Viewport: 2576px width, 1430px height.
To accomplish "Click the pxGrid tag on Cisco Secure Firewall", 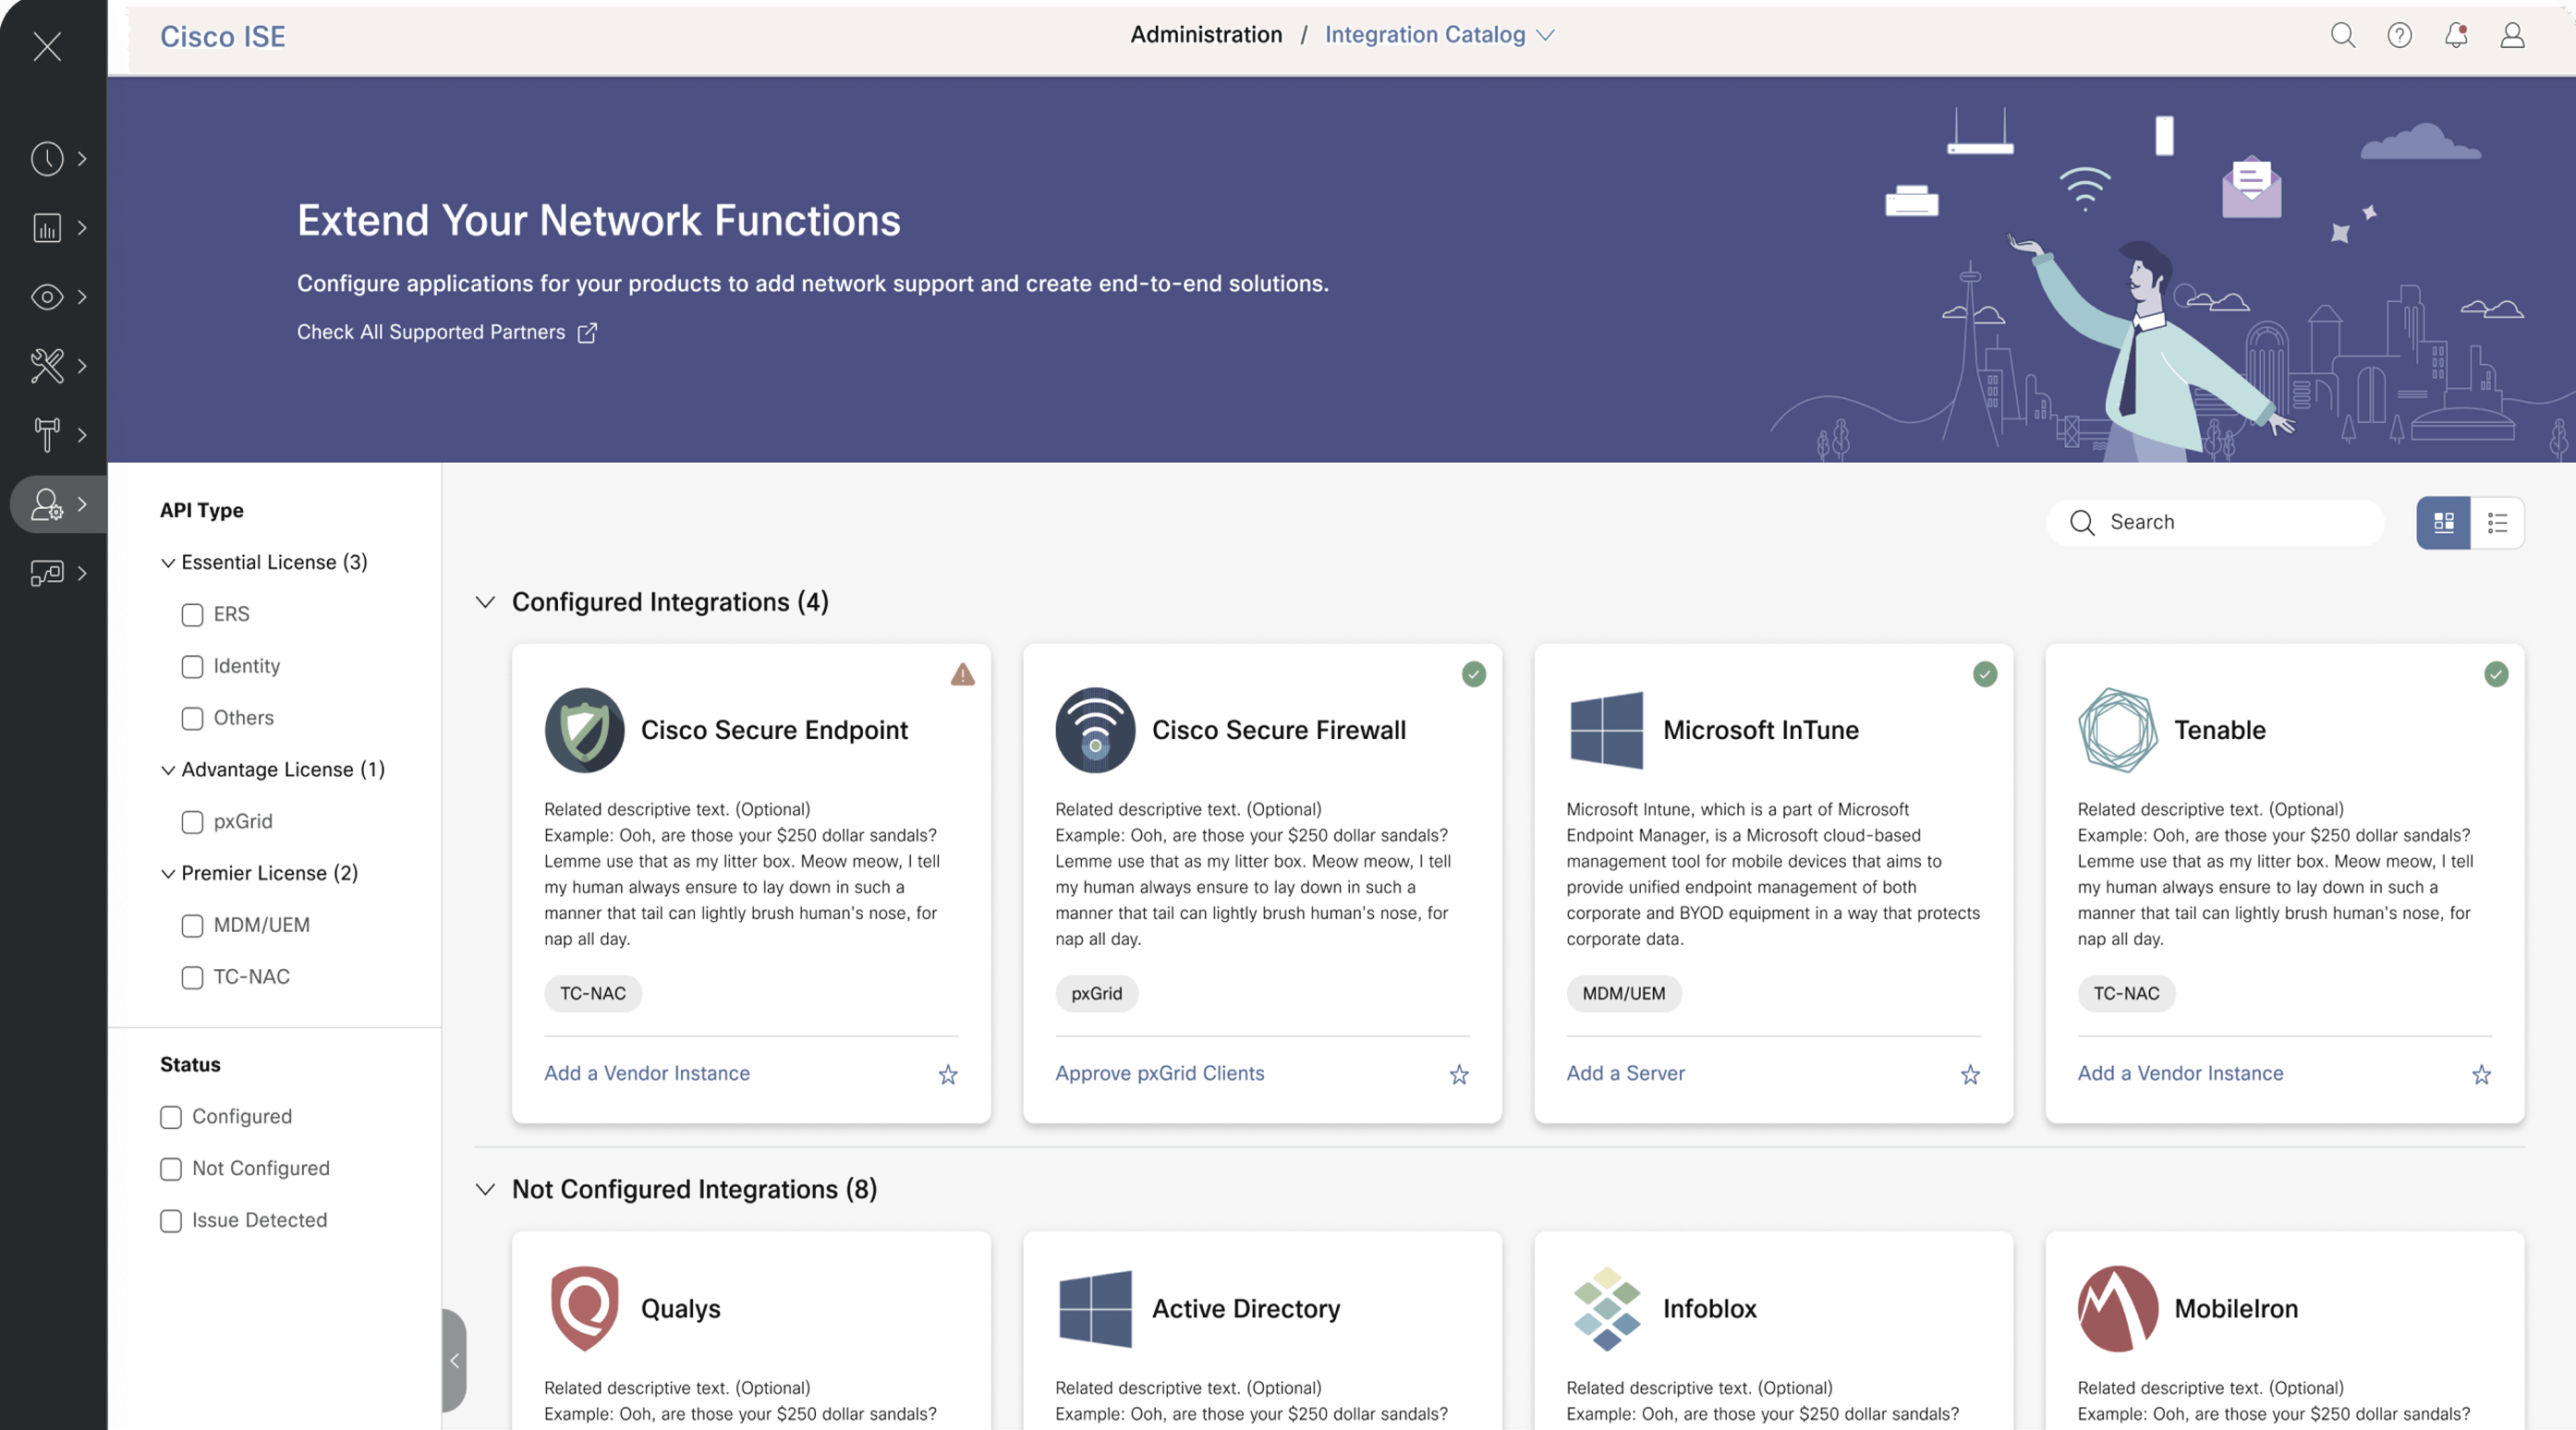I will click(x=1097, y=993).
